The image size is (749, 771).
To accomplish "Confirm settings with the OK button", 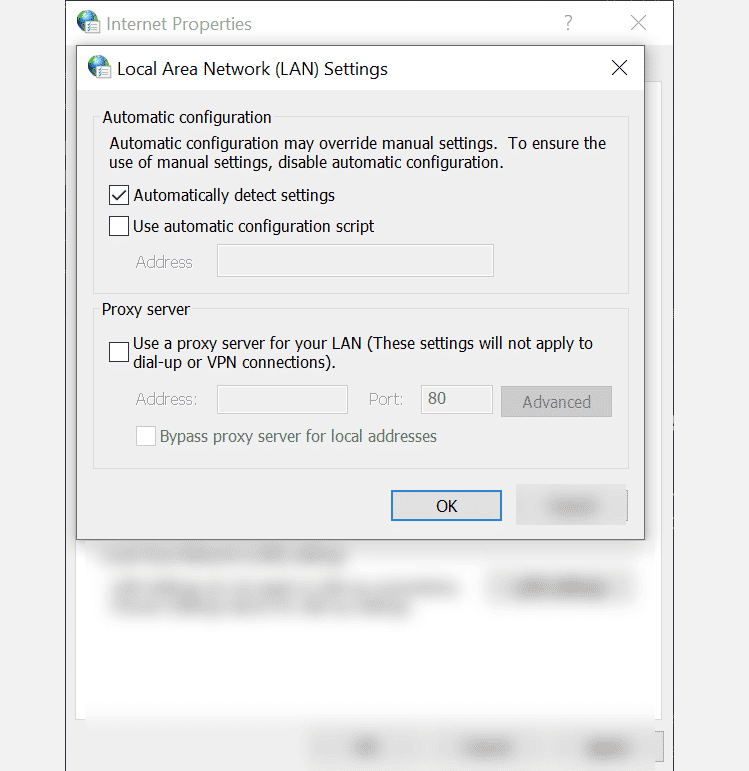I will coord(447,505).
